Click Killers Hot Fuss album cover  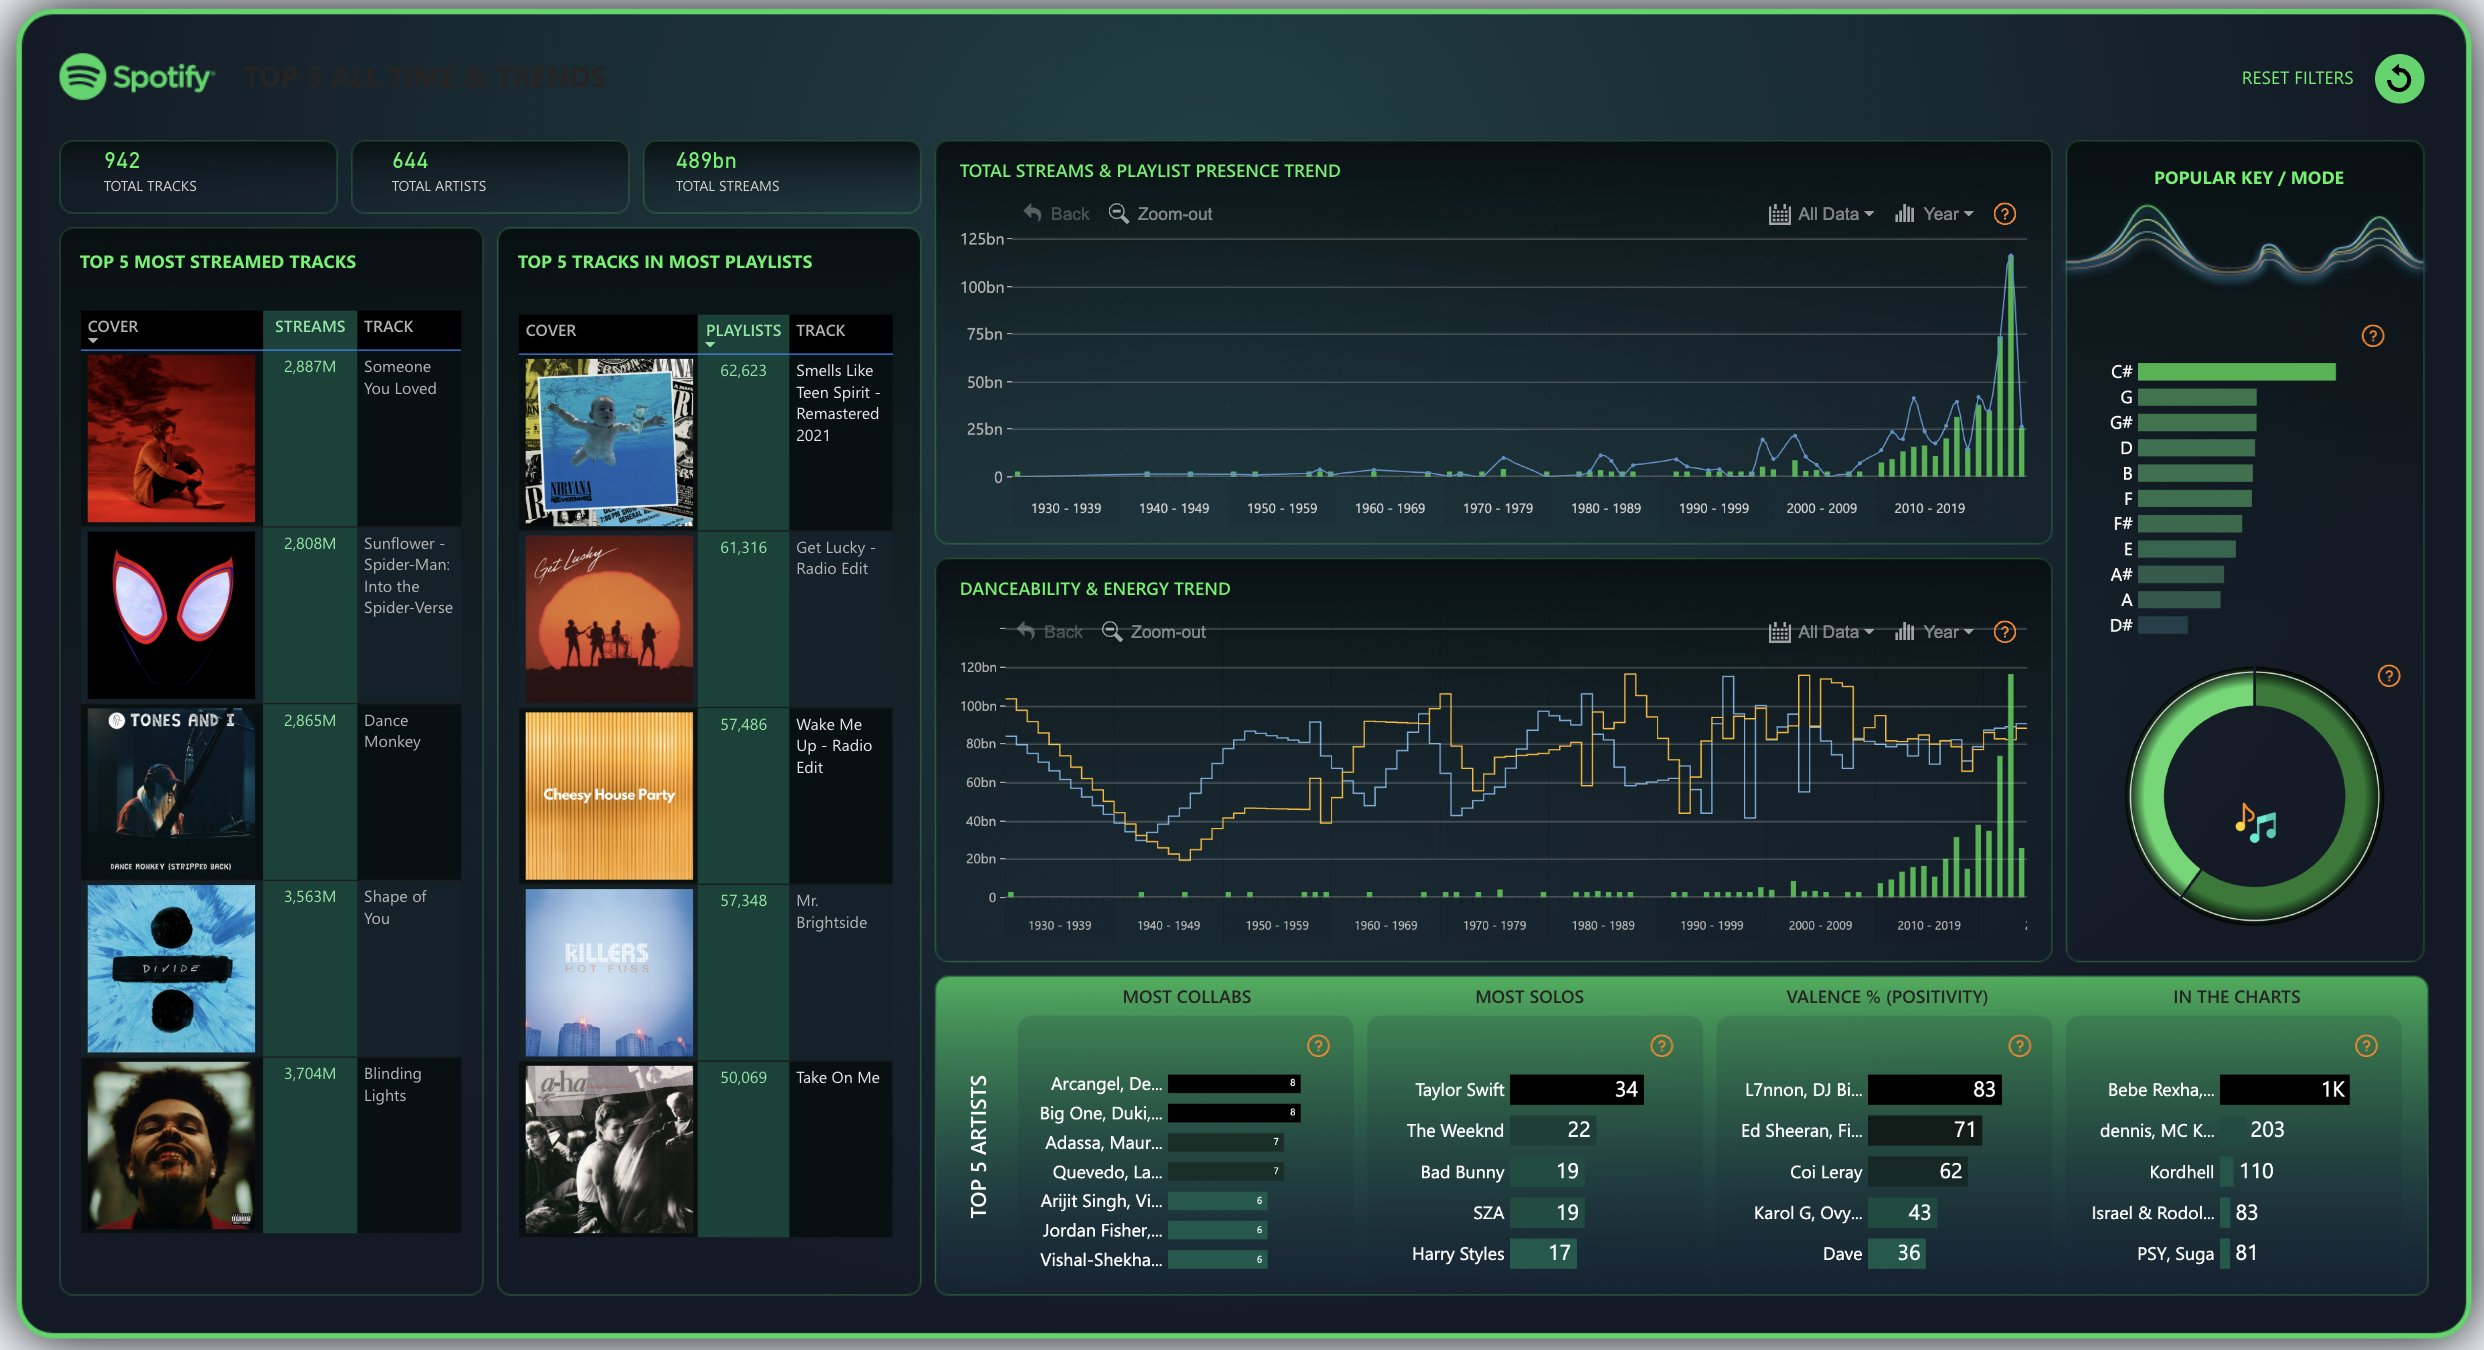pos(609,972)
